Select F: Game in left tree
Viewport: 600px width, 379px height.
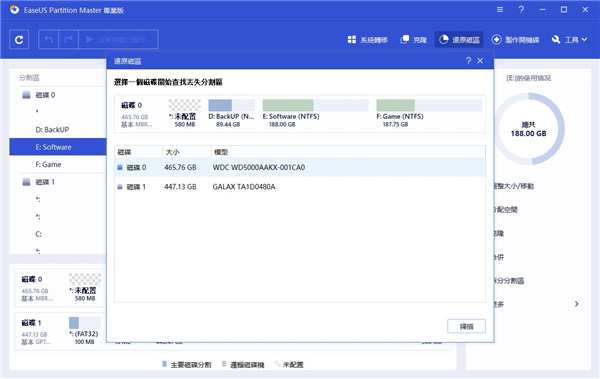(48, 165)
